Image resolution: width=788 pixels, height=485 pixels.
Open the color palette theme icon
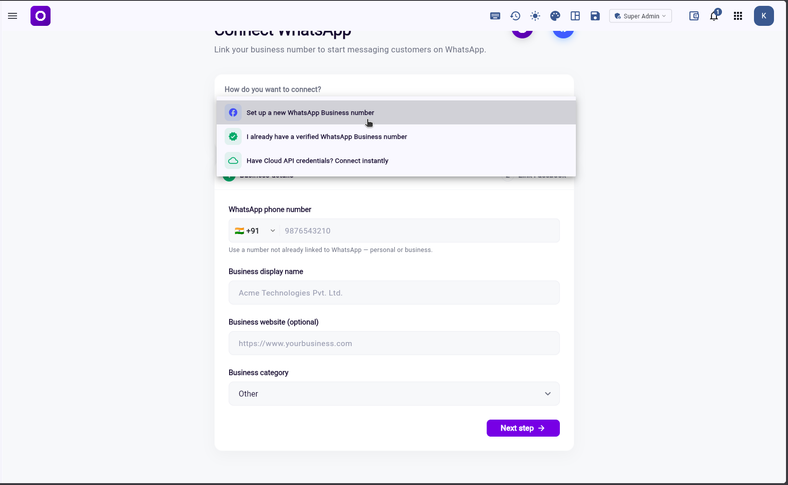555,16
